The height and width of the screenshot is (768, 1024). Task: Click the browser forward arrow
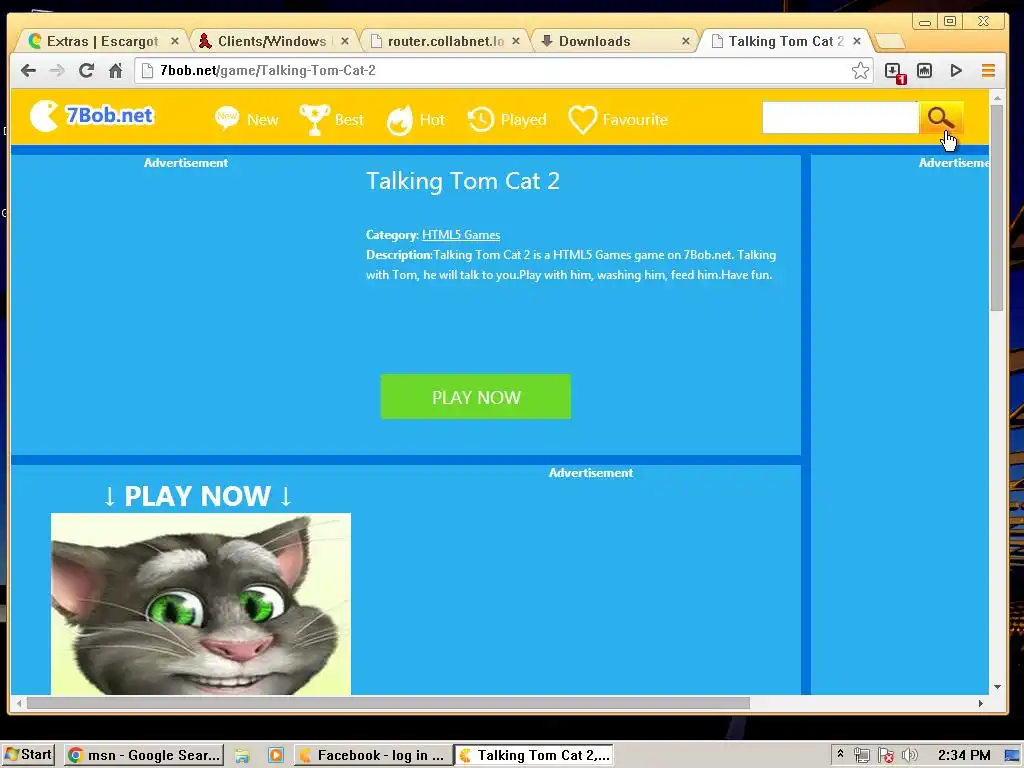(57, 71)
